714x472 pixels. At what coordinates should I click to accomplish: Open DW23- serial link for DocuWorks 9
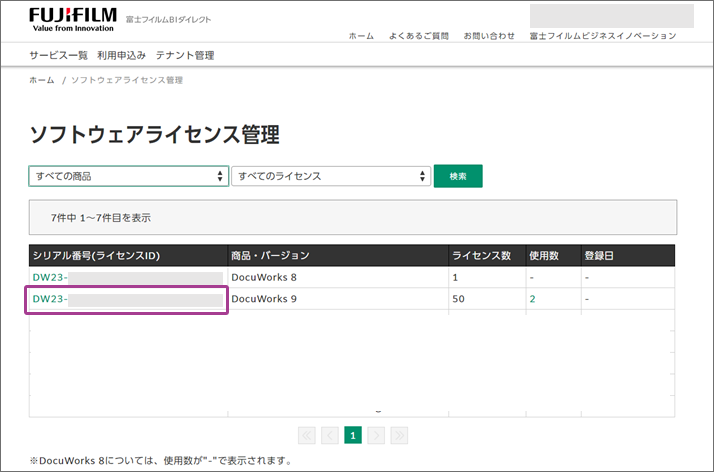50,299
